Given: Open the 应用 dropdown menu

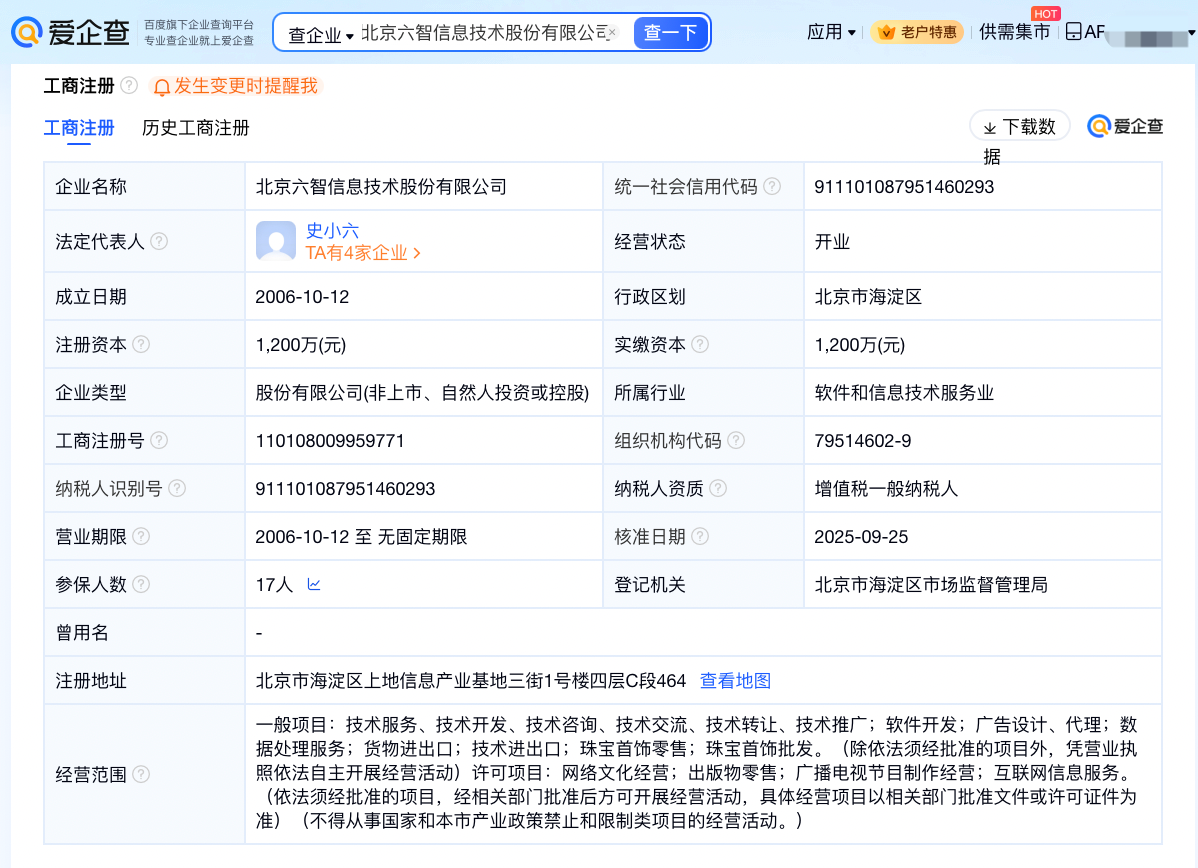Looking at the screenshot, I should point(831,32).
